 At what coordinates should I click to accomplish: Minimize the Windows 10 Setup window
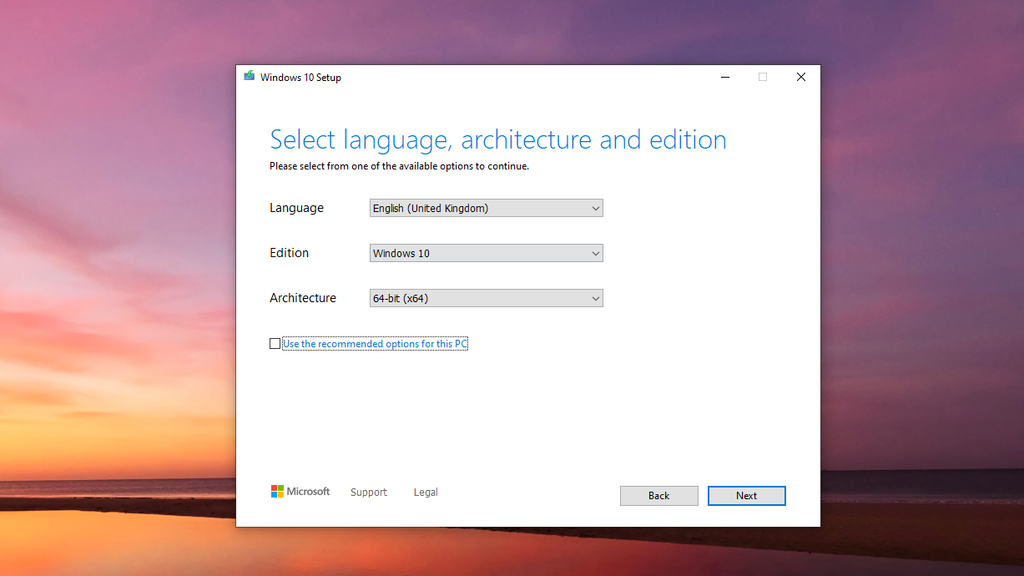coord(725,77)
